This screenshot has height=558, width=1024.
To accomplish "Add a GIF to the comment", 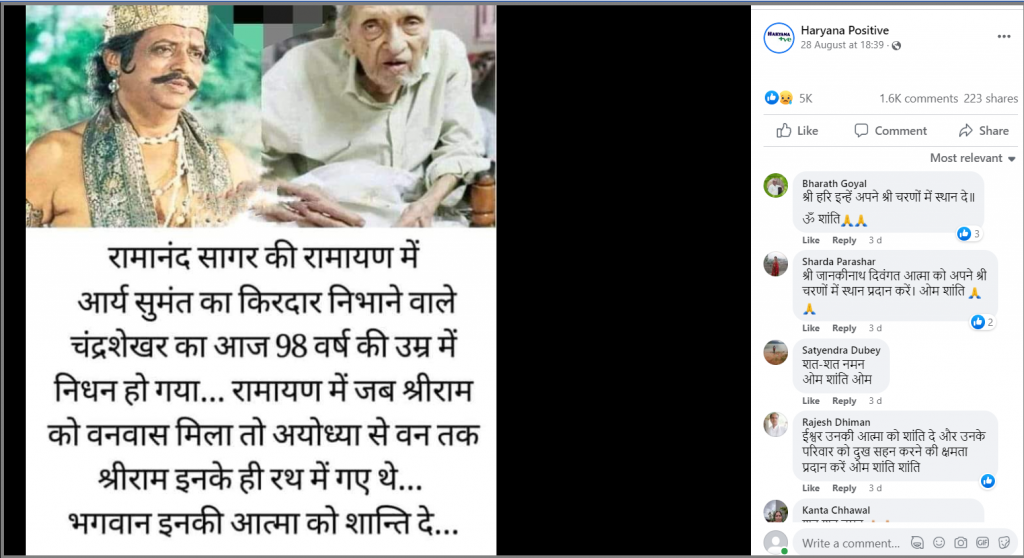I will tap(982, 542).
